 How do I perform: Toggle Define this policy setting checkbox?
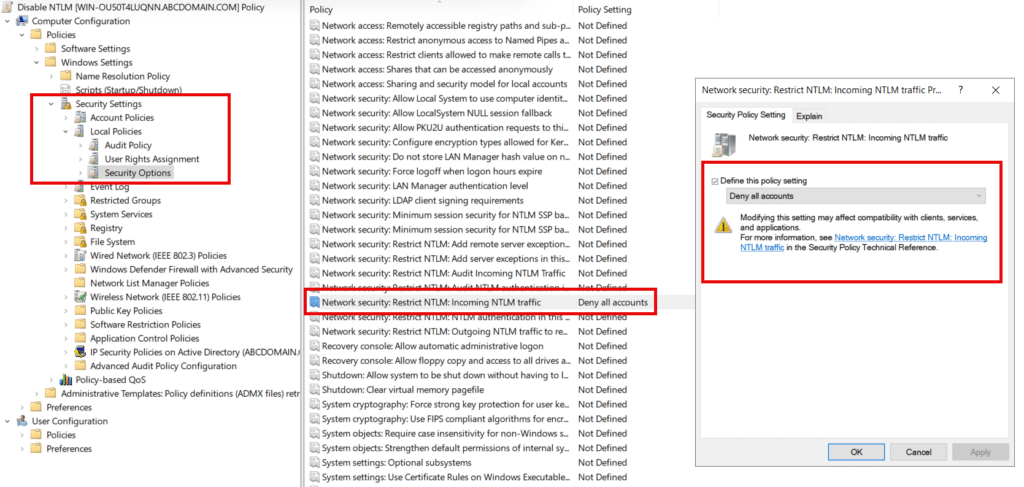point(715,181)
